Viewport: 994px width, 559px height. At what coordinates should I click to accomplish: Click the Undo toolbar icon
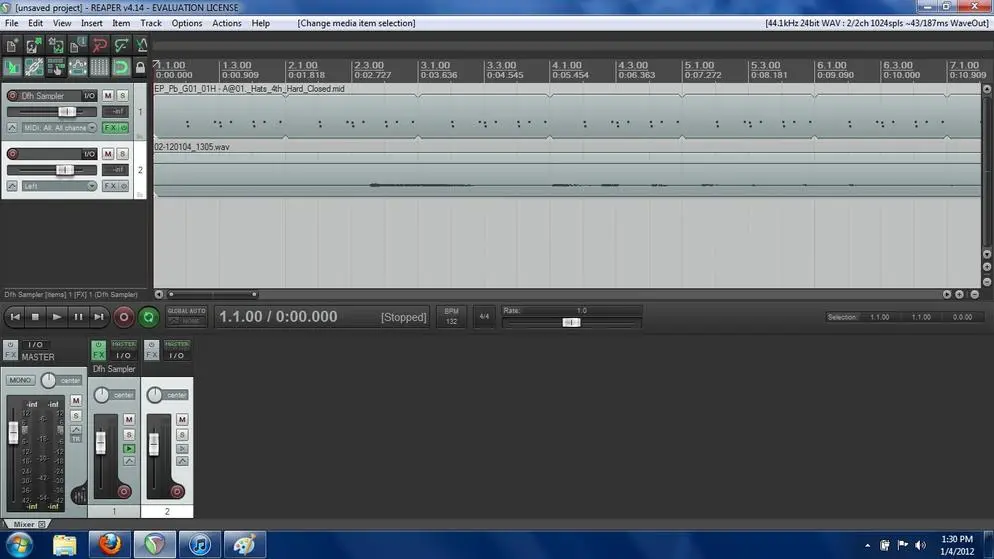click(x=99, y=45)
